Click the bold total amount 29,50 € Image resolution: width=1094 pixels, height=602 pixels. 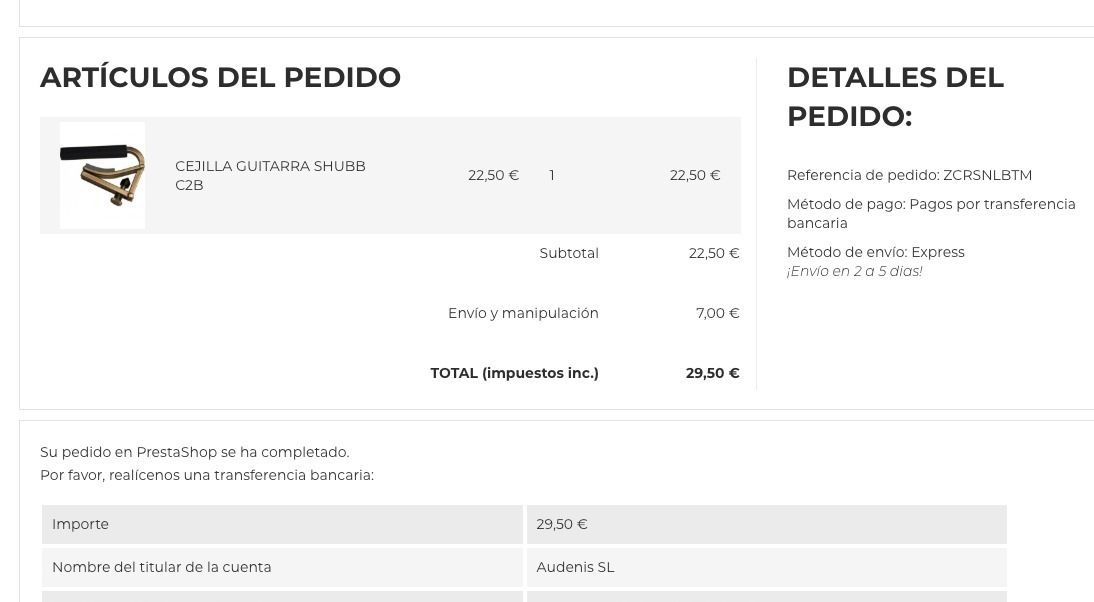(x=712, y=373)
